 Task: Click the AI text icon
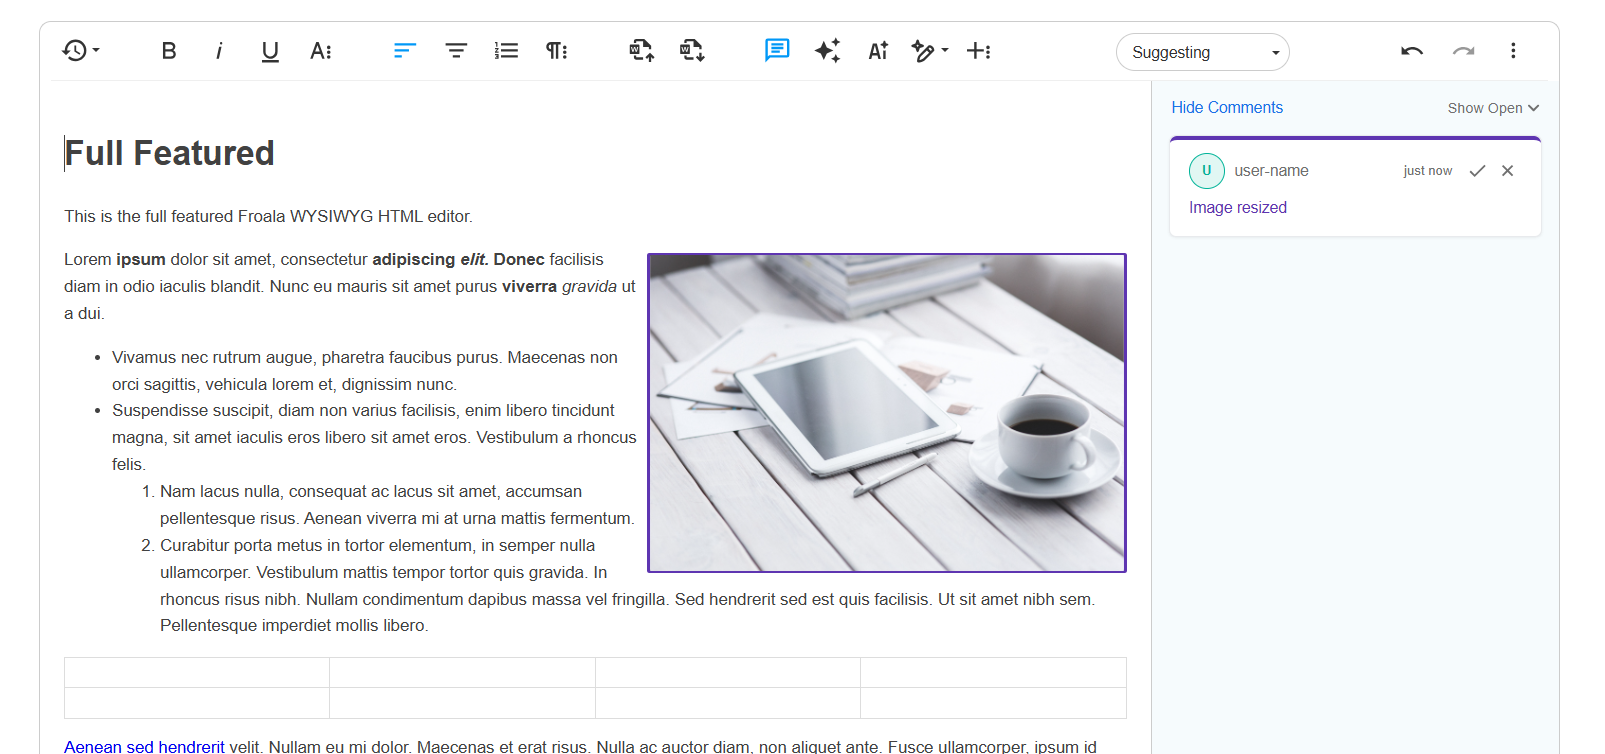tap(878, 51)
